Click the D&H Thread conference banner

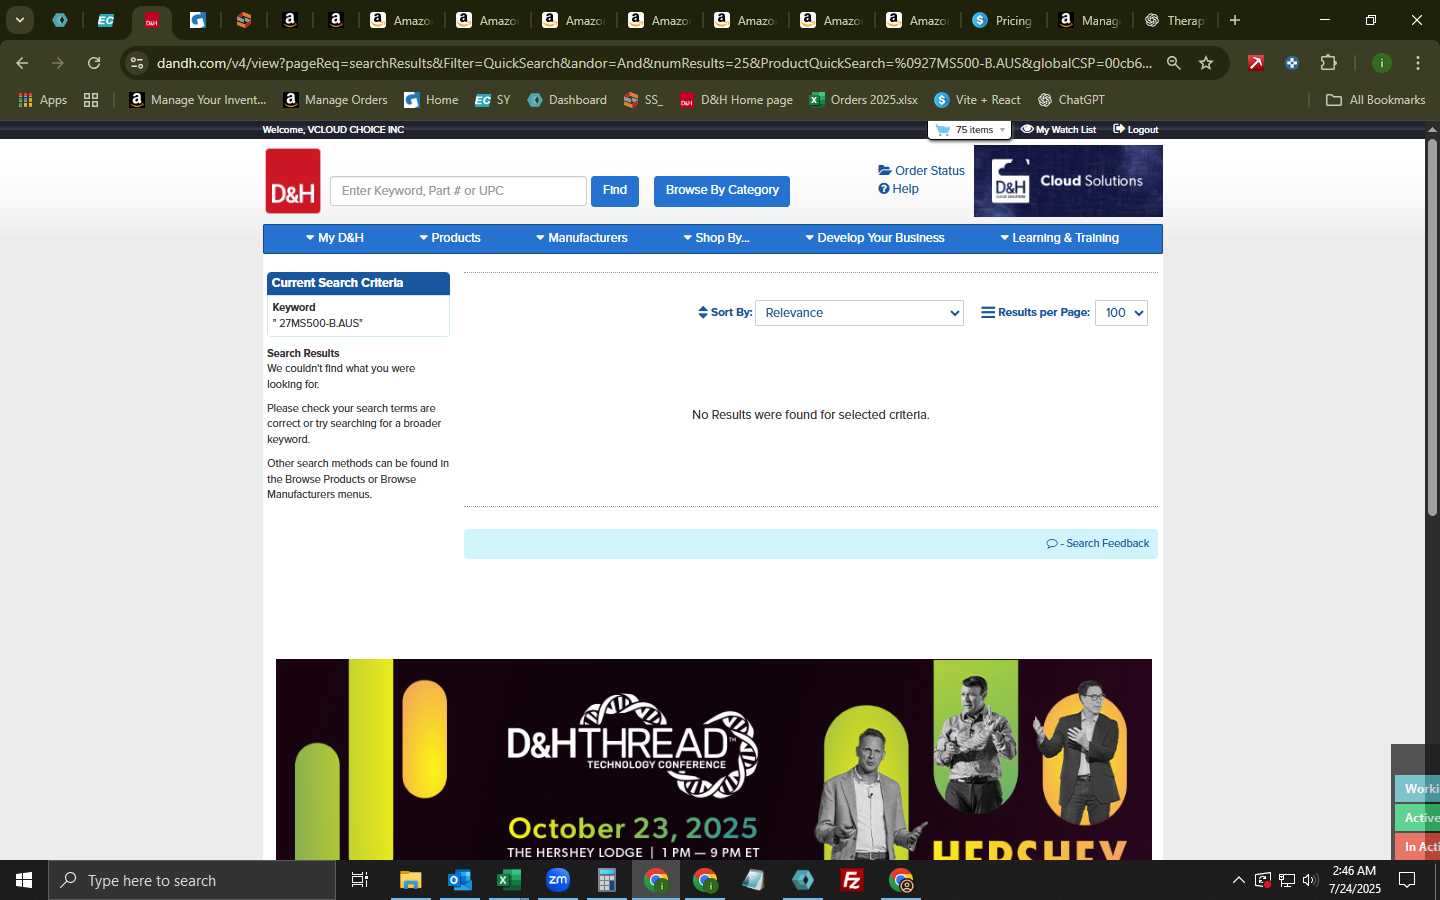point(714,759)
